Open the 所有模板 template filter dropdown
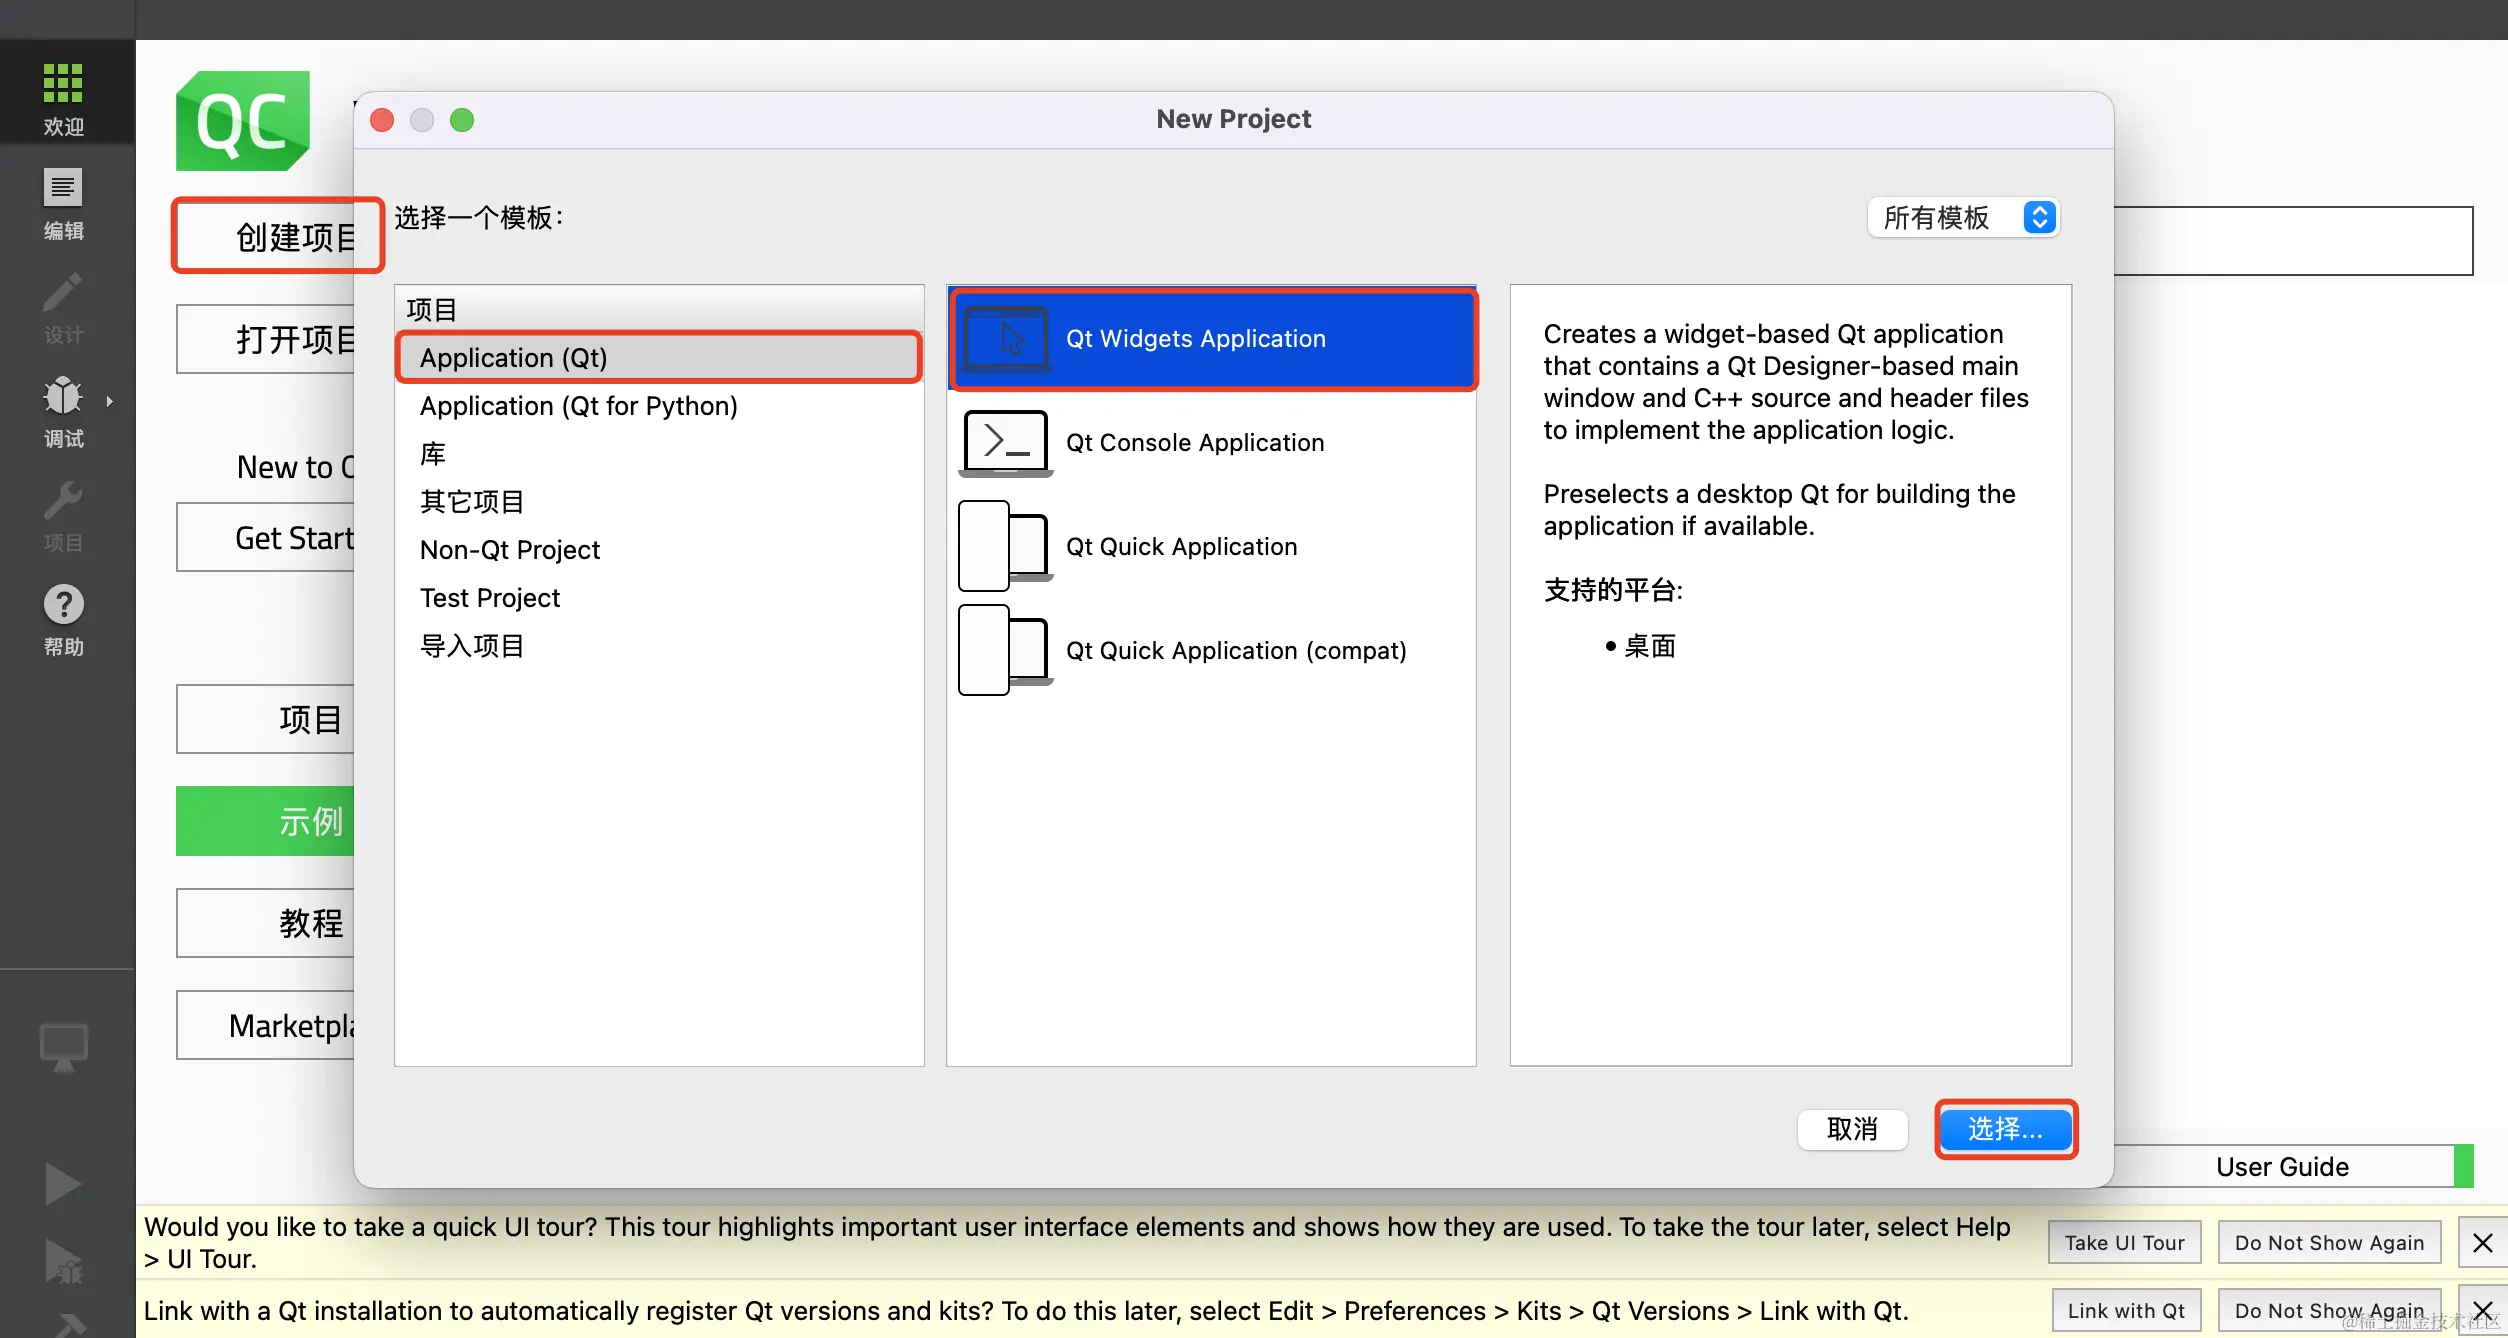 click(x=1962, y=217)
